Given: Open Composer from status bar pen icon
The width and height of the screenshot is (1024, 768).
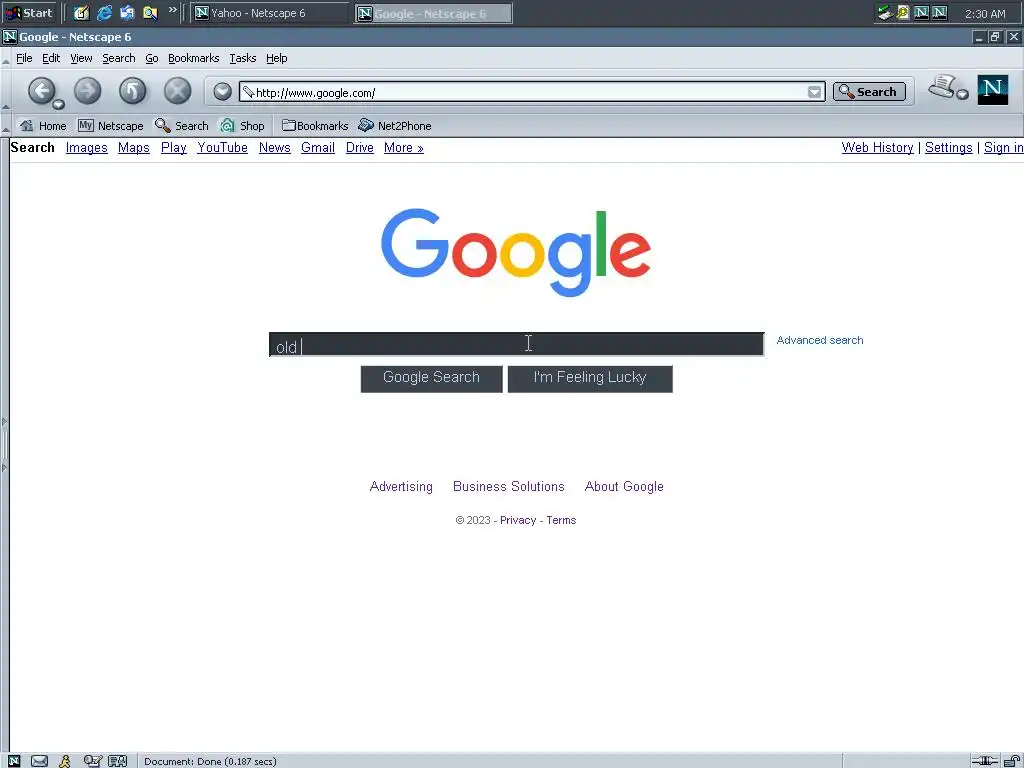Looking at the screenshot, I should pos(92,761).
